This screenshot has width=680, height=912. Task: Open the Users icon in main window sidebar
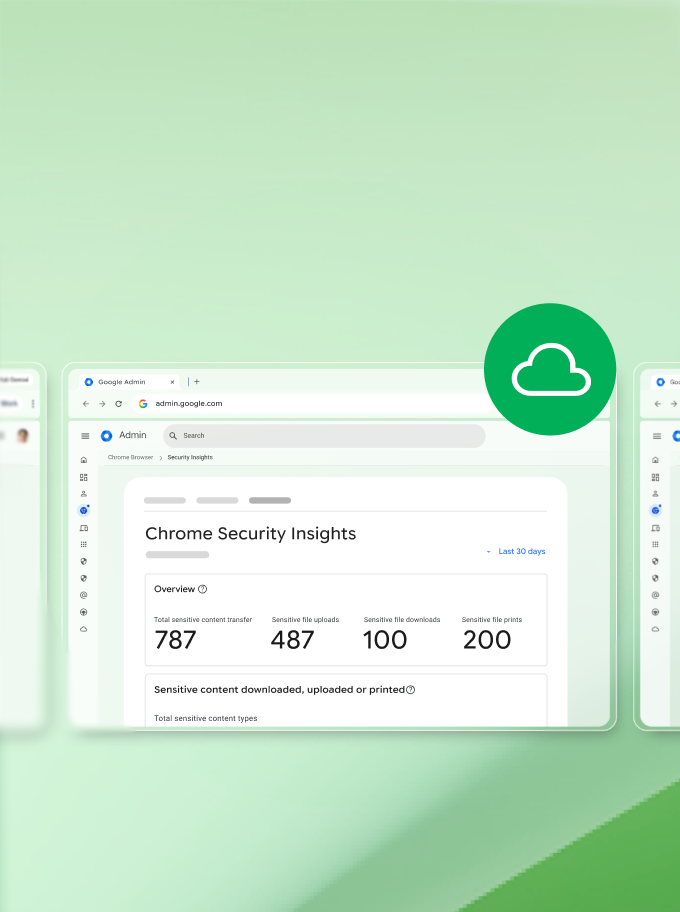click(x=84, y=494)
